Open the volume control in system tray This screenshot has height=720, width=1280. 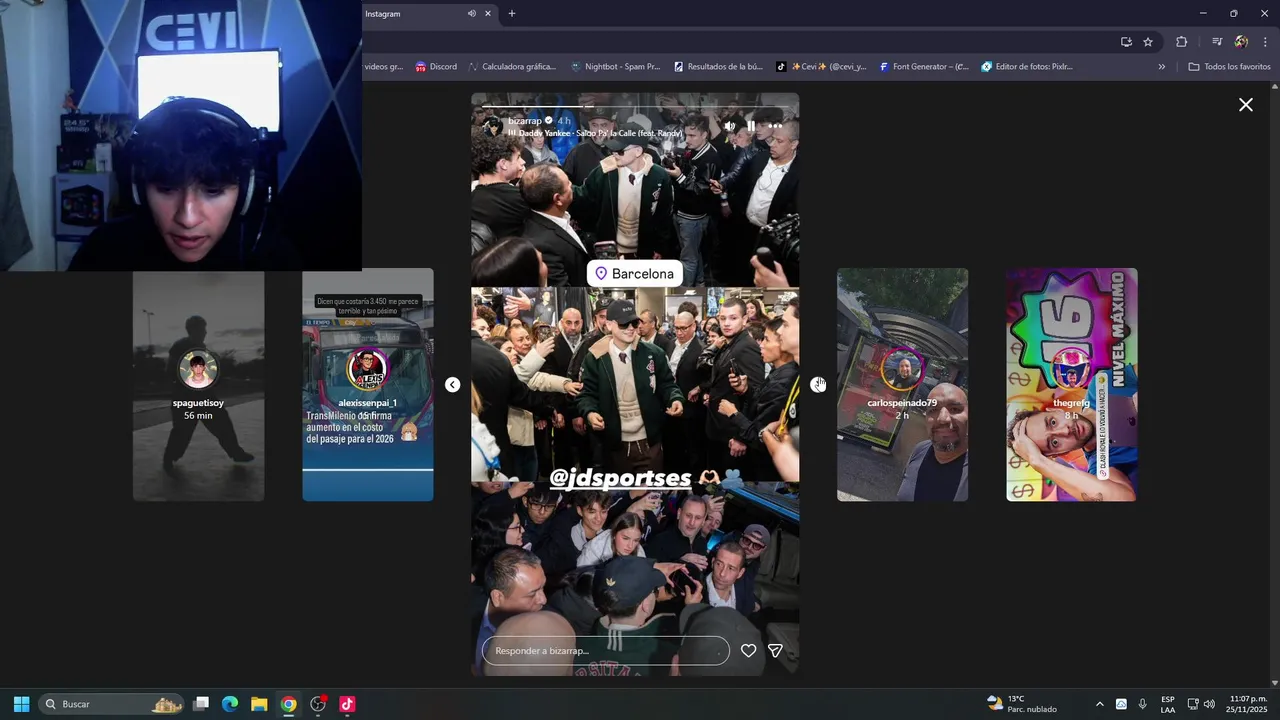tap(1210, 704)
